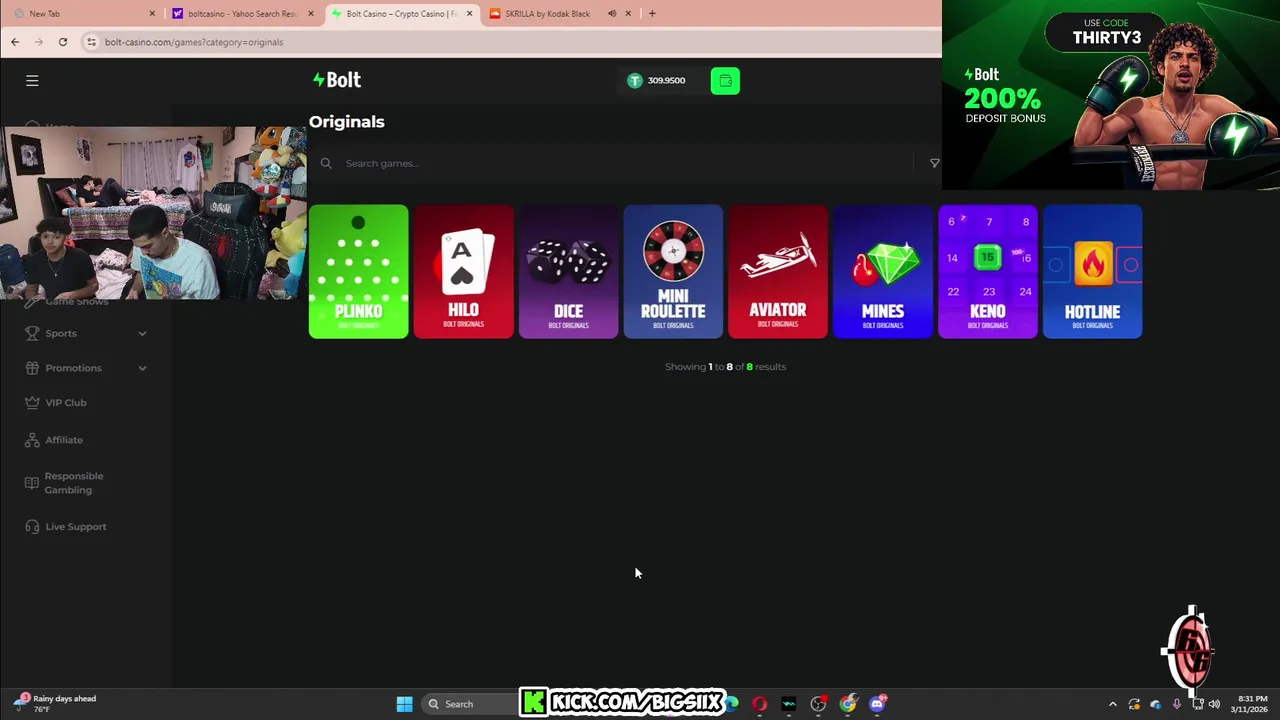Open Chrome from the taskbar
Screen dimensions: 1280x720
(848, 704)
